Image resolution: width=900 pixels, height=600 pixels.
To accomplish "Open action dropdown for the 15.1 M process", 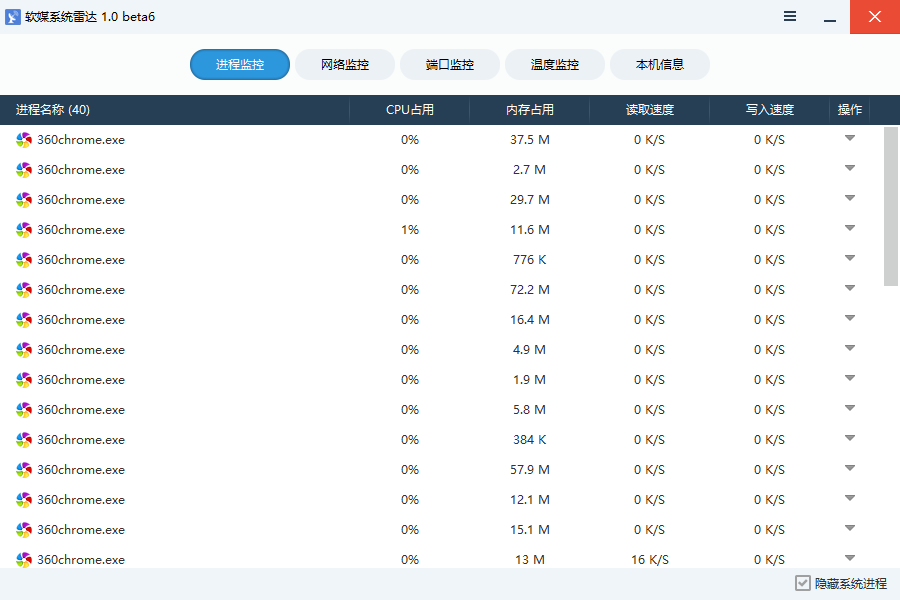I will tap(850, 528).
